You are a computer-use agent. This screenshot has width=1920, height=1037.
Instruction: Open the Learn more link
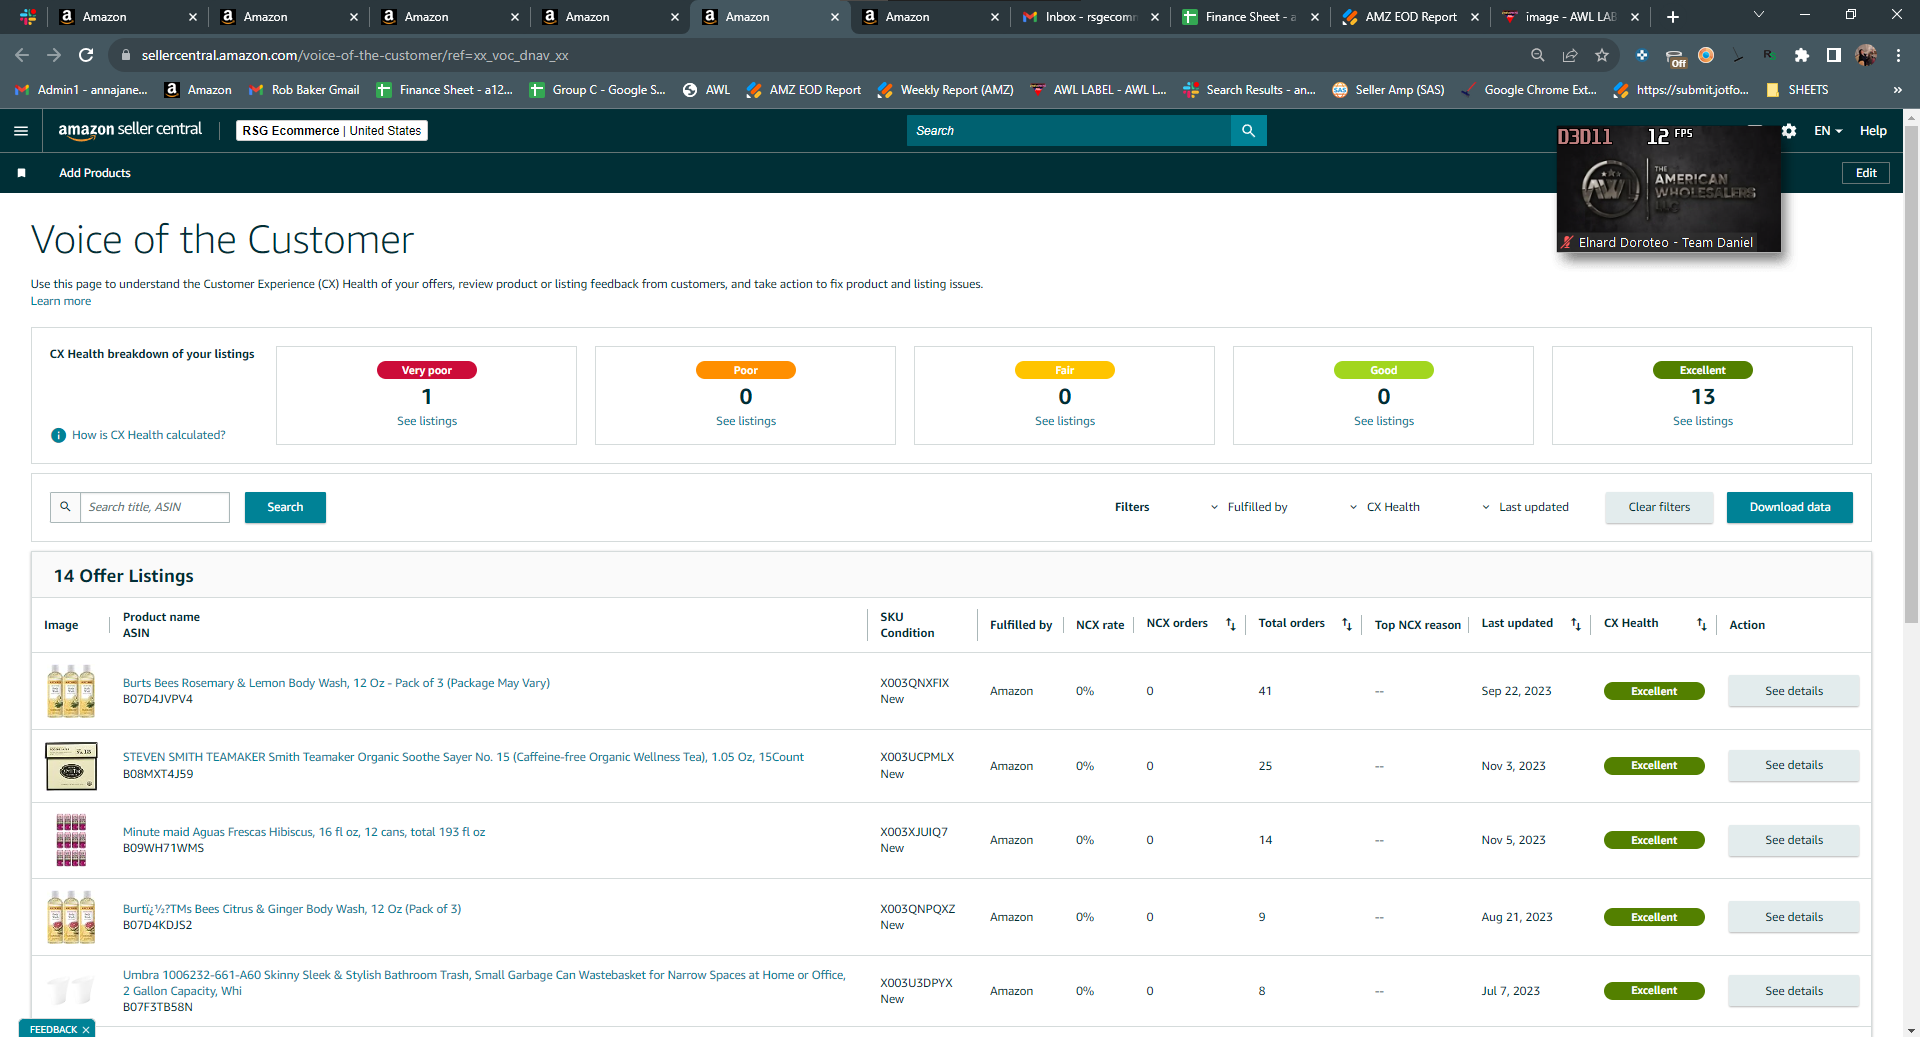[x=61, y=301]
